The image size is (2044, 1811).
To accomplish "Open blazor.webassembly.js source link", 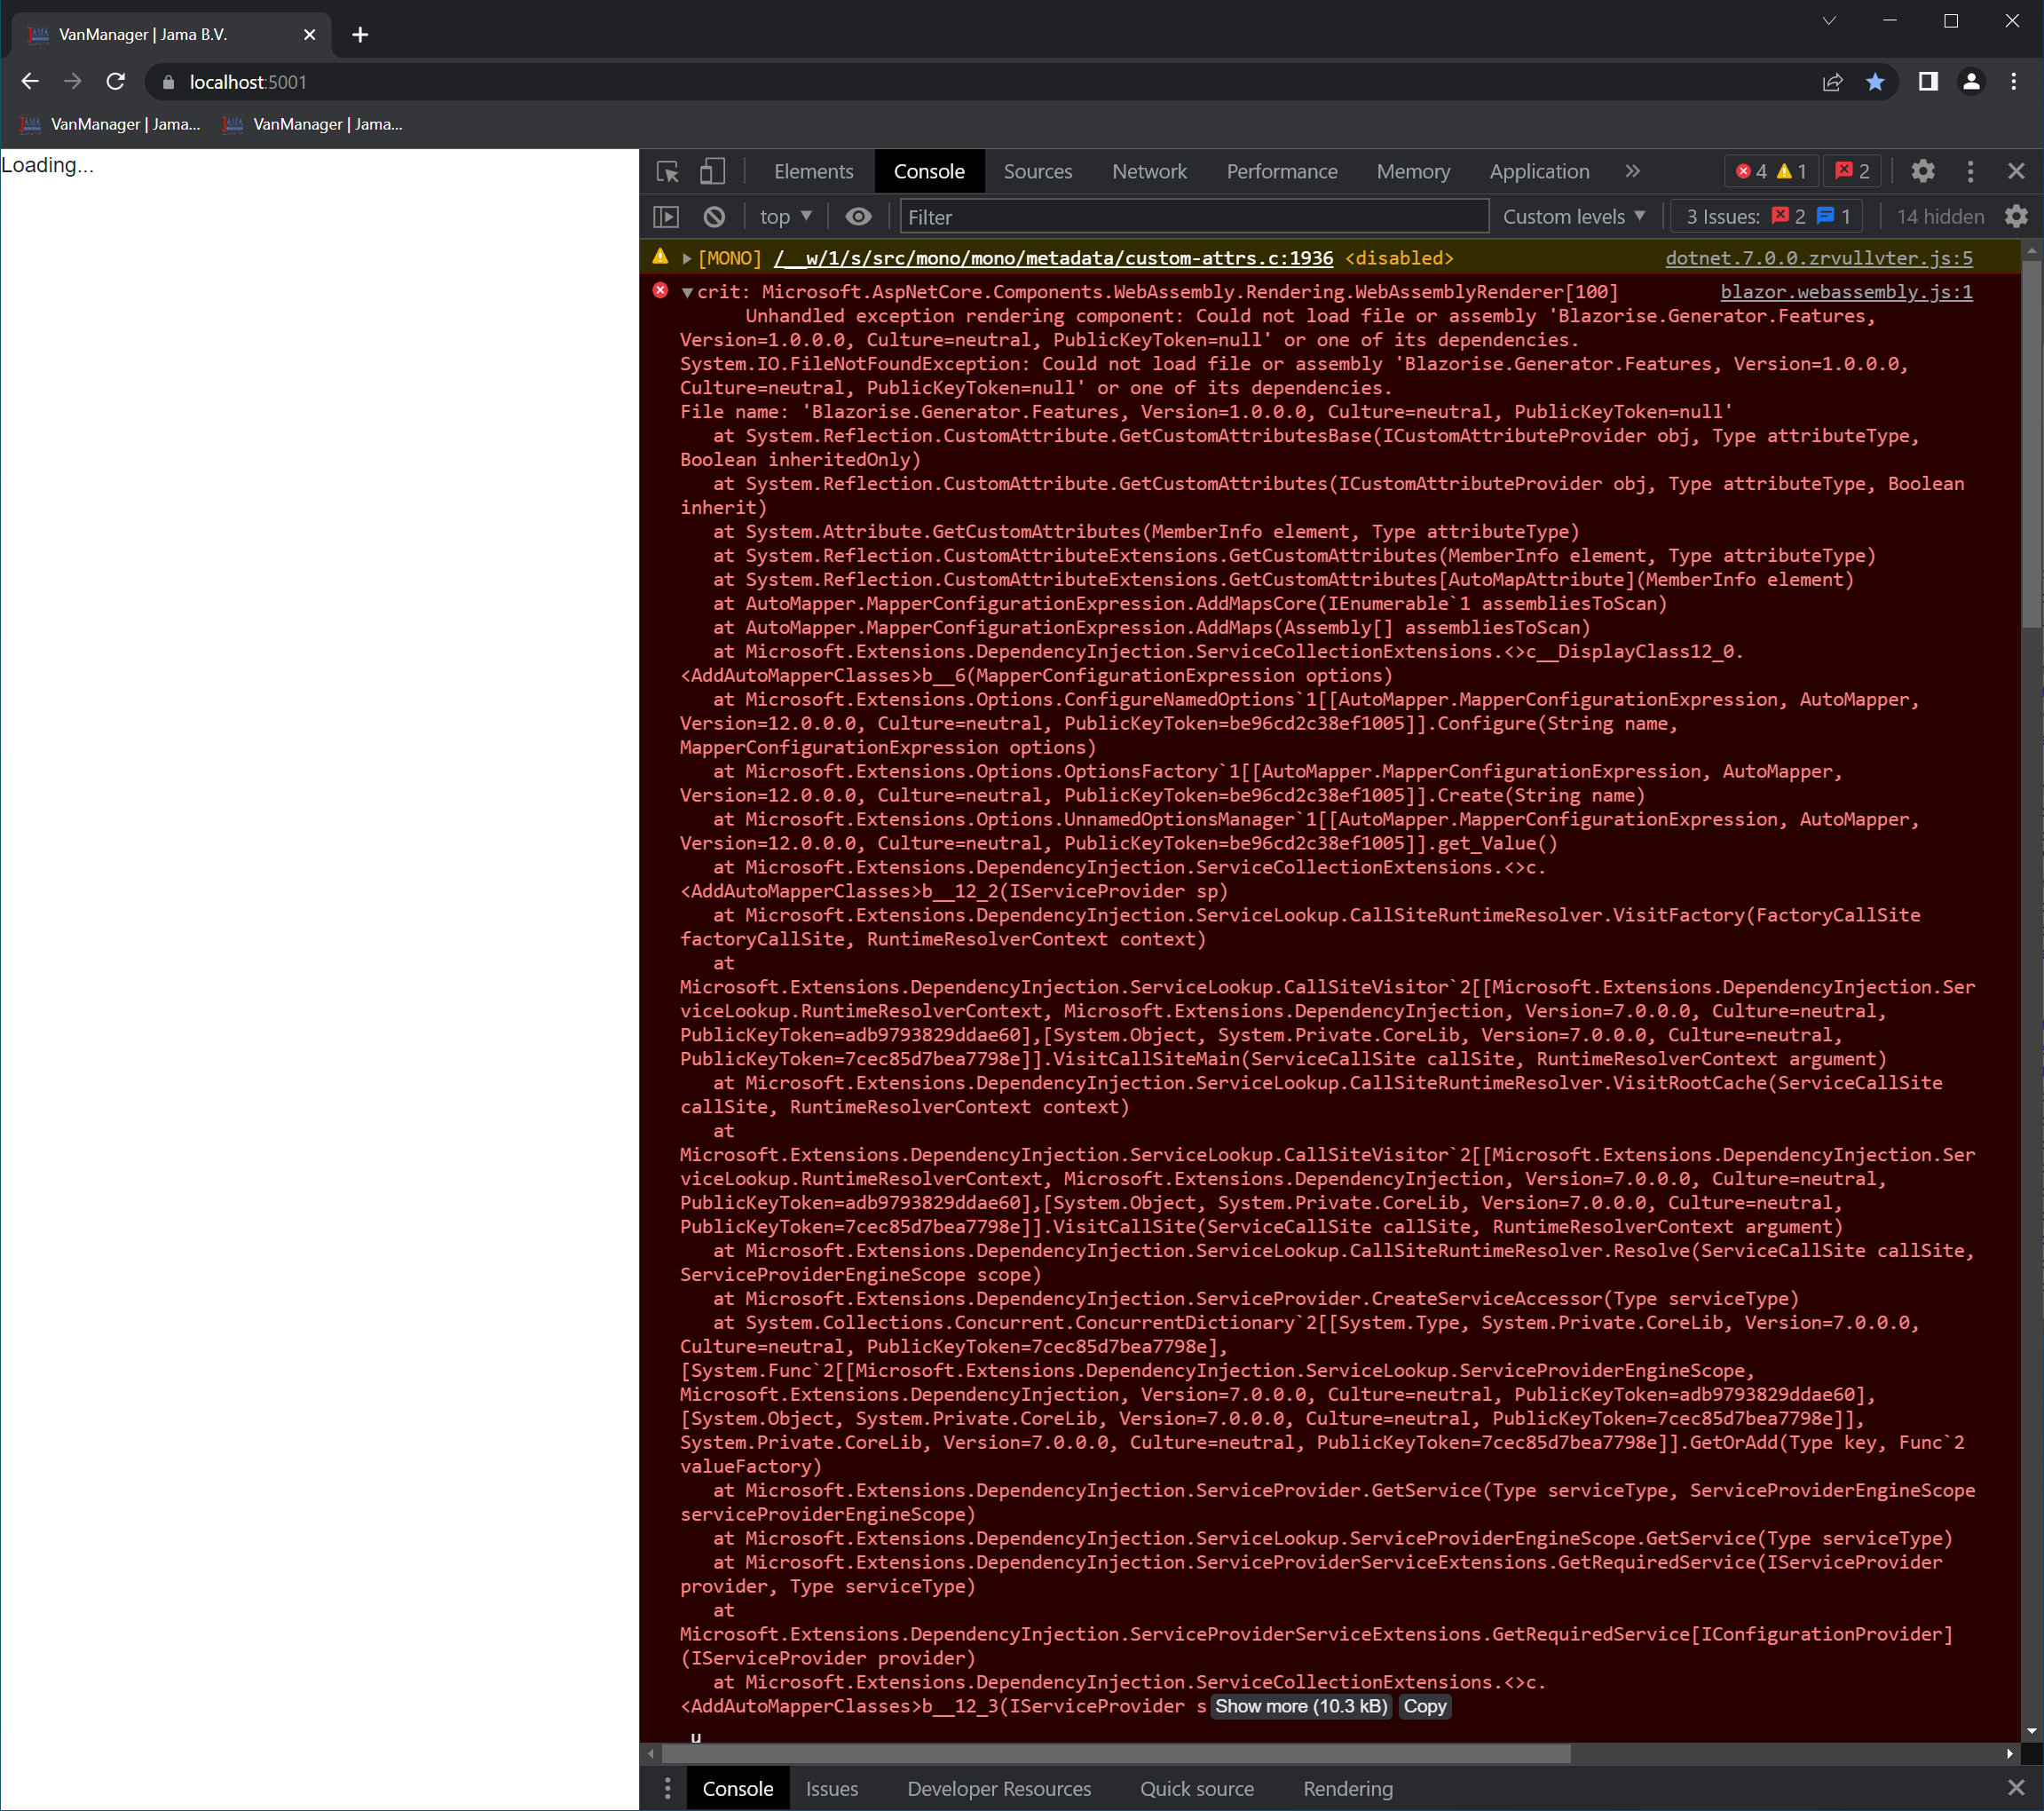I will 1845,292.
